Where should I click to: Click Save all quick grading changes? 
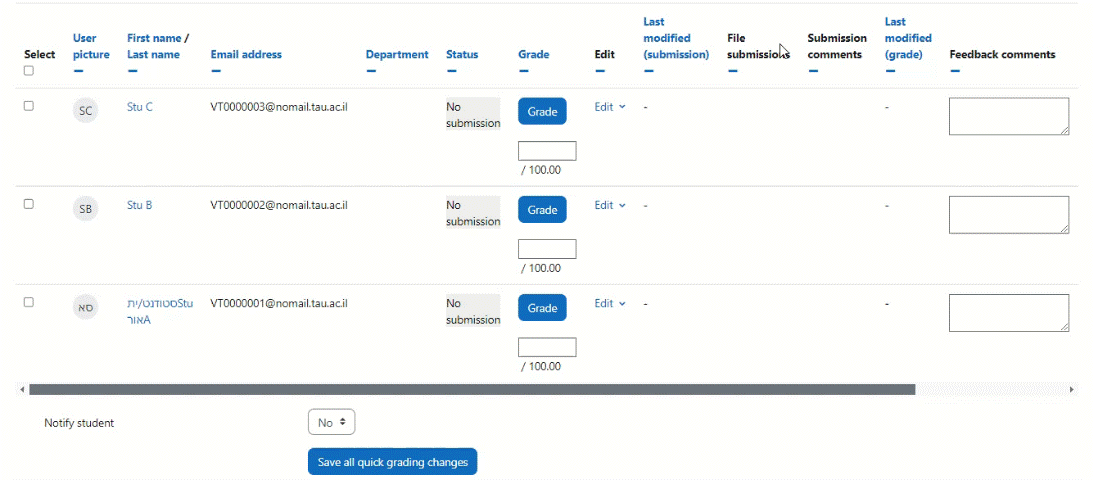pos(392,462)
